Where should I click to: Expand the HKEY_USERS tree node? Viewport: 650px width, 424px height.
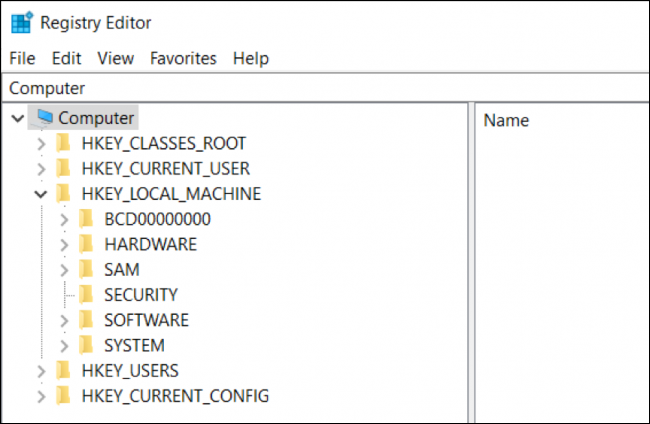click(40, 371)
